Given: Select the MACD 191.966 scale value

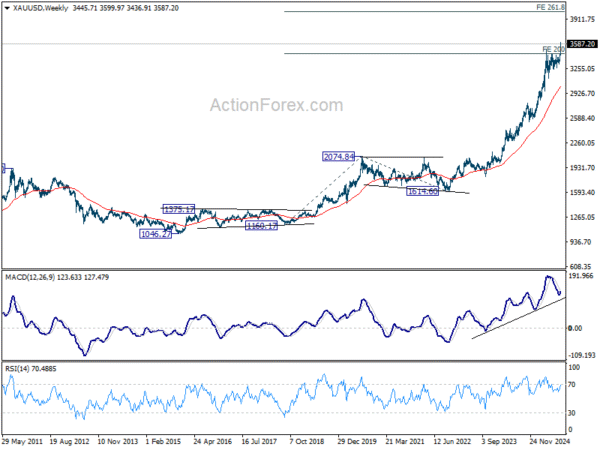Looking at the screenshot, I should 581,276.
